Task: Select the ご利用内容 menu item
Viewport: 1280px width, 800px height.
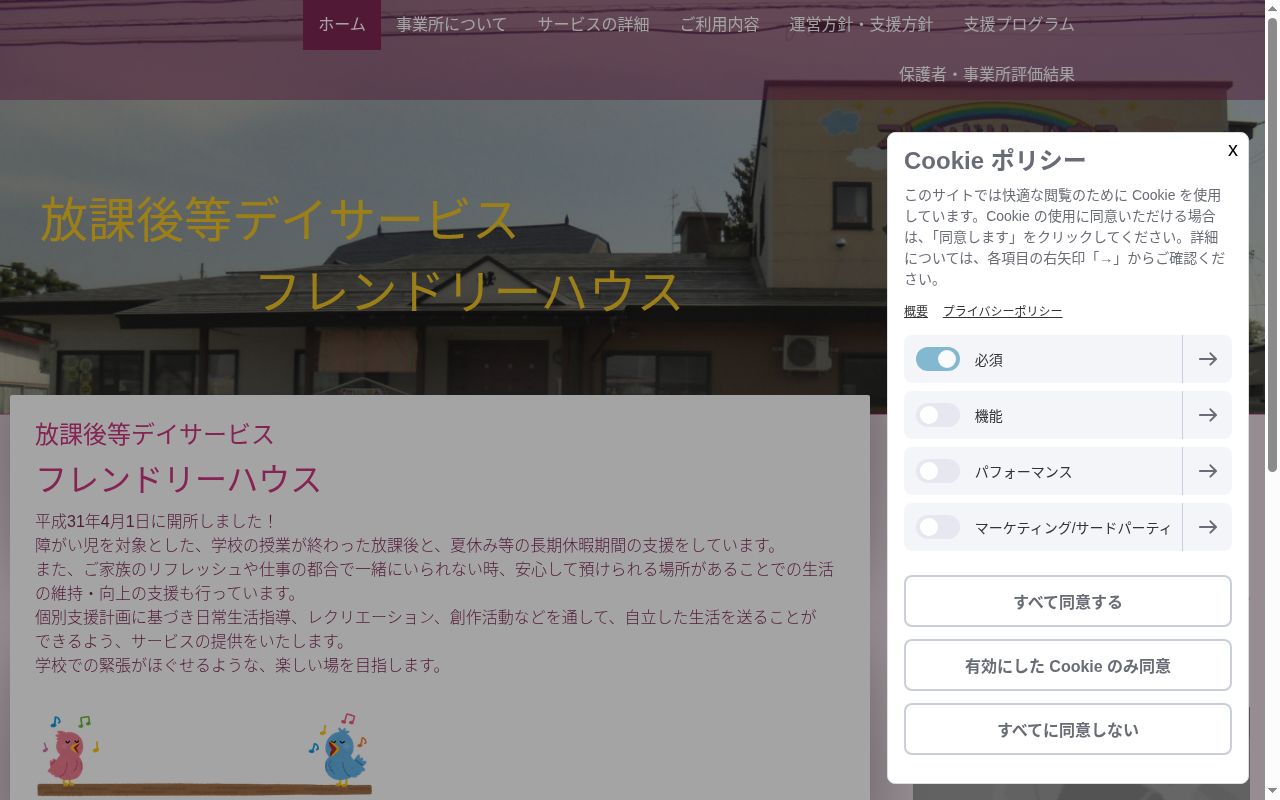Action: coord(719,24)
